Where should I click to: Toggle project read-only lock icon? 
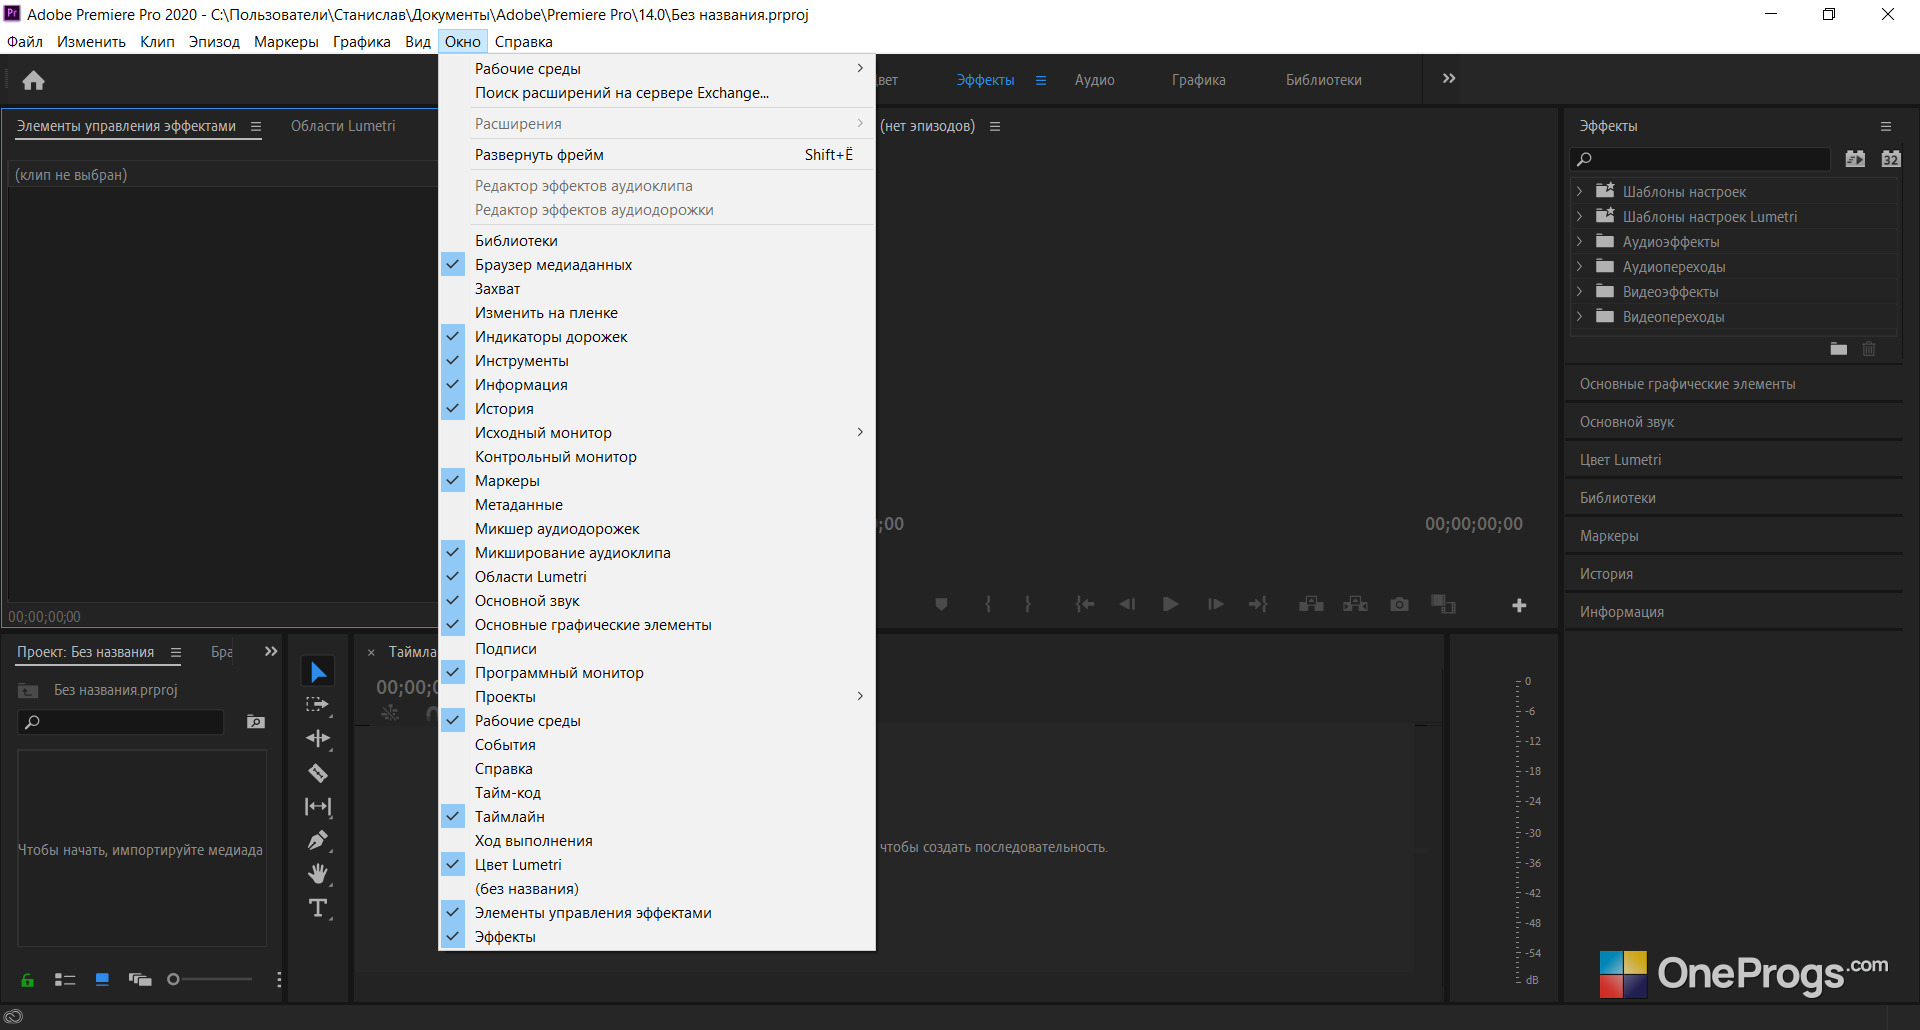coord(28,980)
